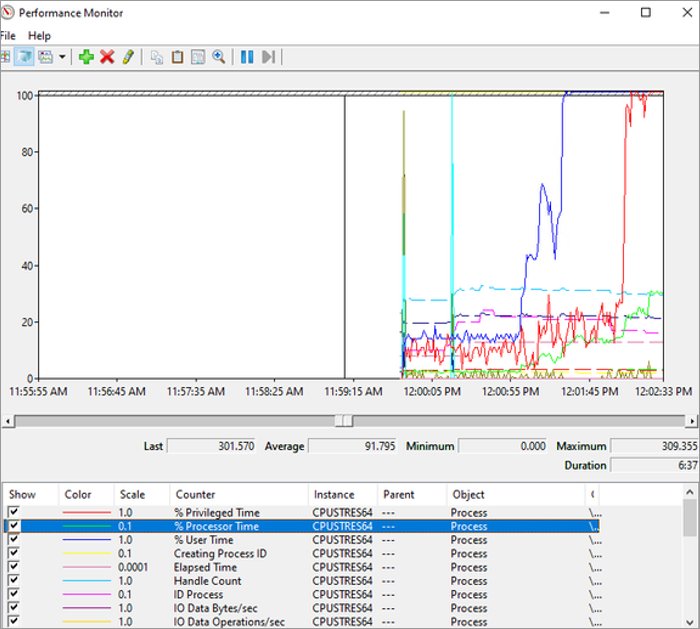Click the Last value field 301.570
Image resolution: width=700 pixels, height=629 pixels.
coord(212,446)
